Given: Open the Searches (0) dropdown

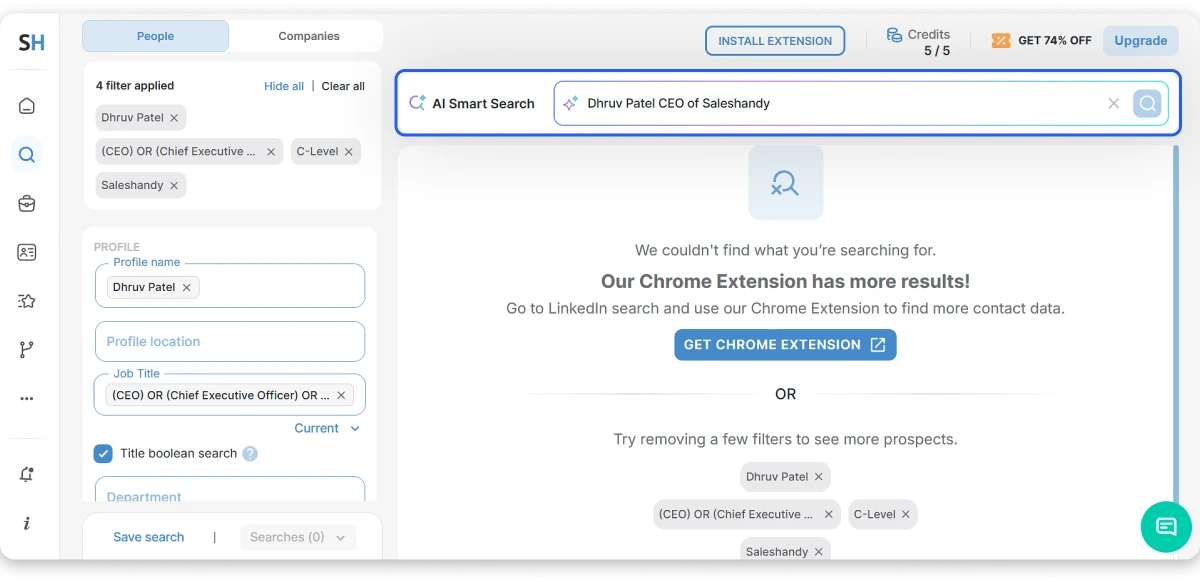Looking at the screenshot, I should [x=298, y=537].
